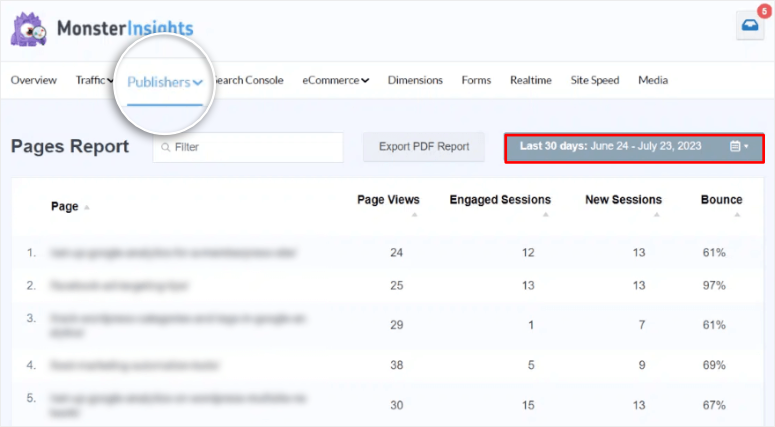775x427 pixels.
Task: Switch to the Realtime tab
Action: [531, 80]
